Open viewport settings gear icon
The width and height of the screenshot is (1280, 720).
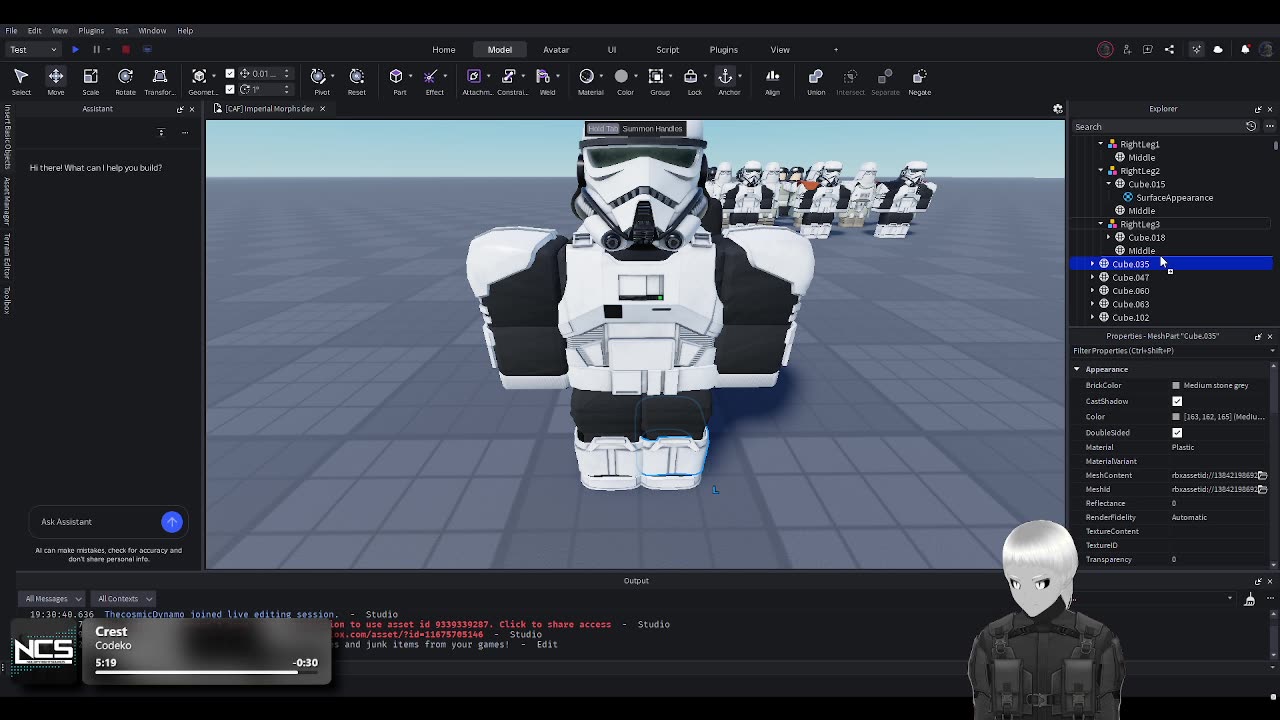[x=1058, y=108]
